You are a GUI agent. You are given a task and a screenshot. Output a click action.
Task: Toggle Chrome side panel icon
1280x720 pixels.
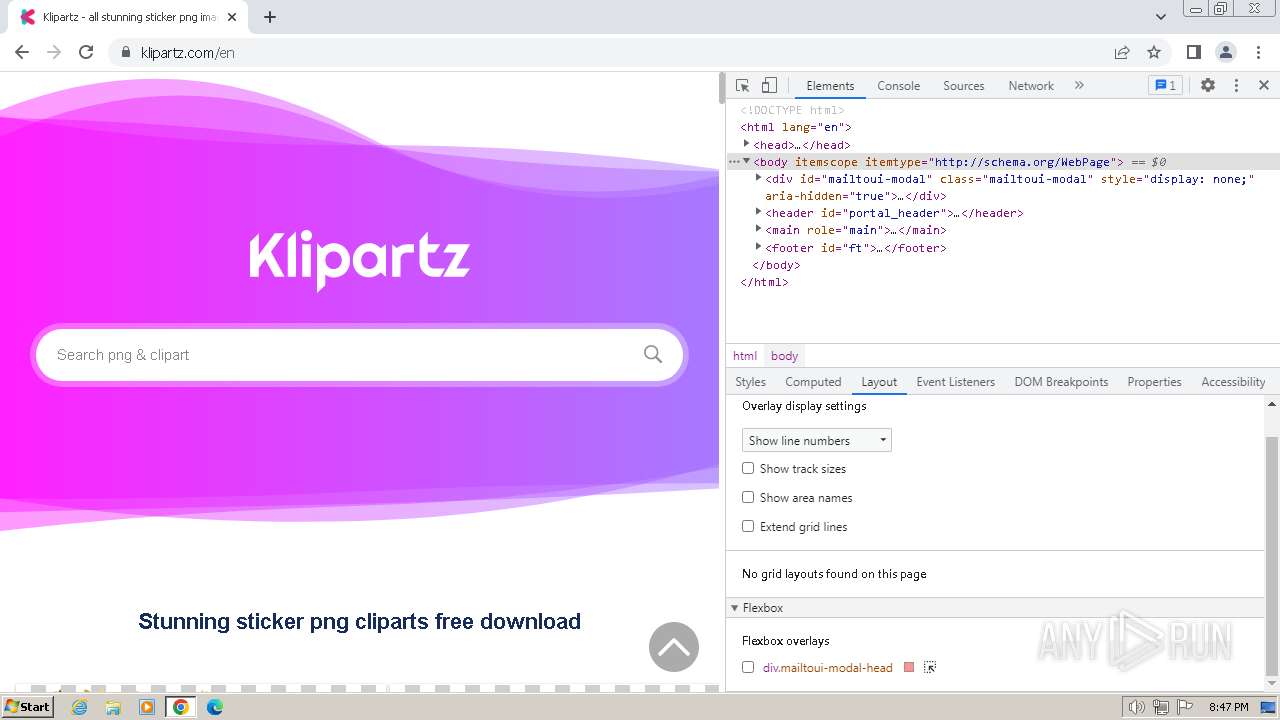[x=1193, y=52]
